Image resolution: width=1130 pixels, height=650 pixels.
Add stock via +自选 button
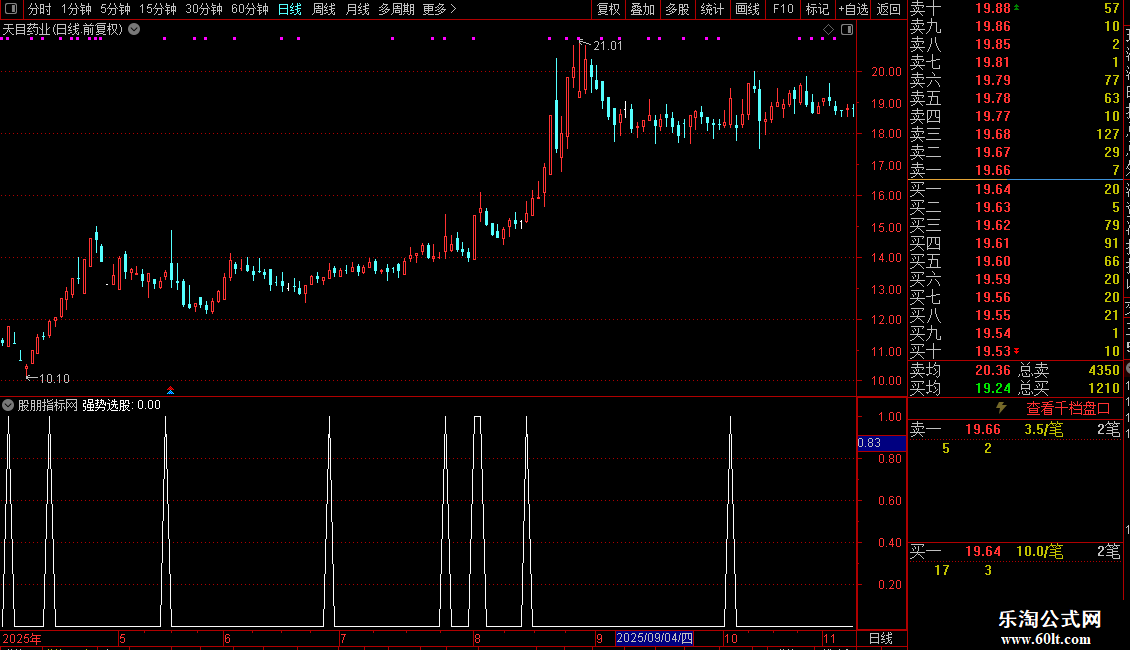(x=853, y=9)
